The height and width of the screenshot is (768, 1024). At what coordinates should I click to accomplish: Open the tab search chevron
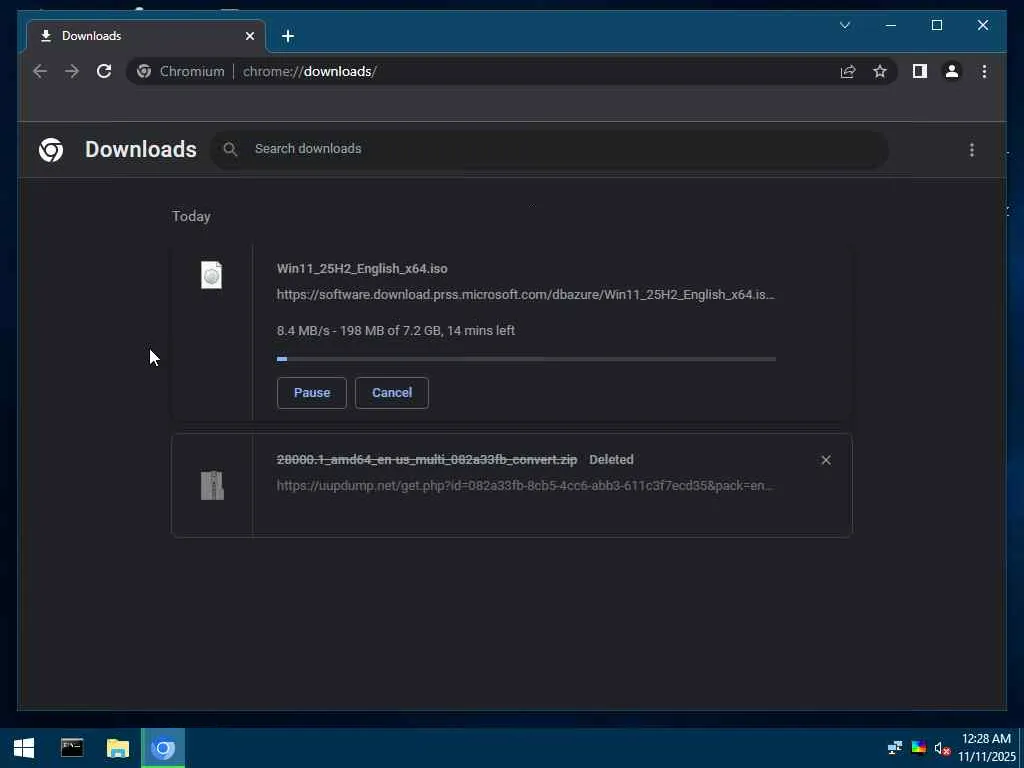click(844, 25)
